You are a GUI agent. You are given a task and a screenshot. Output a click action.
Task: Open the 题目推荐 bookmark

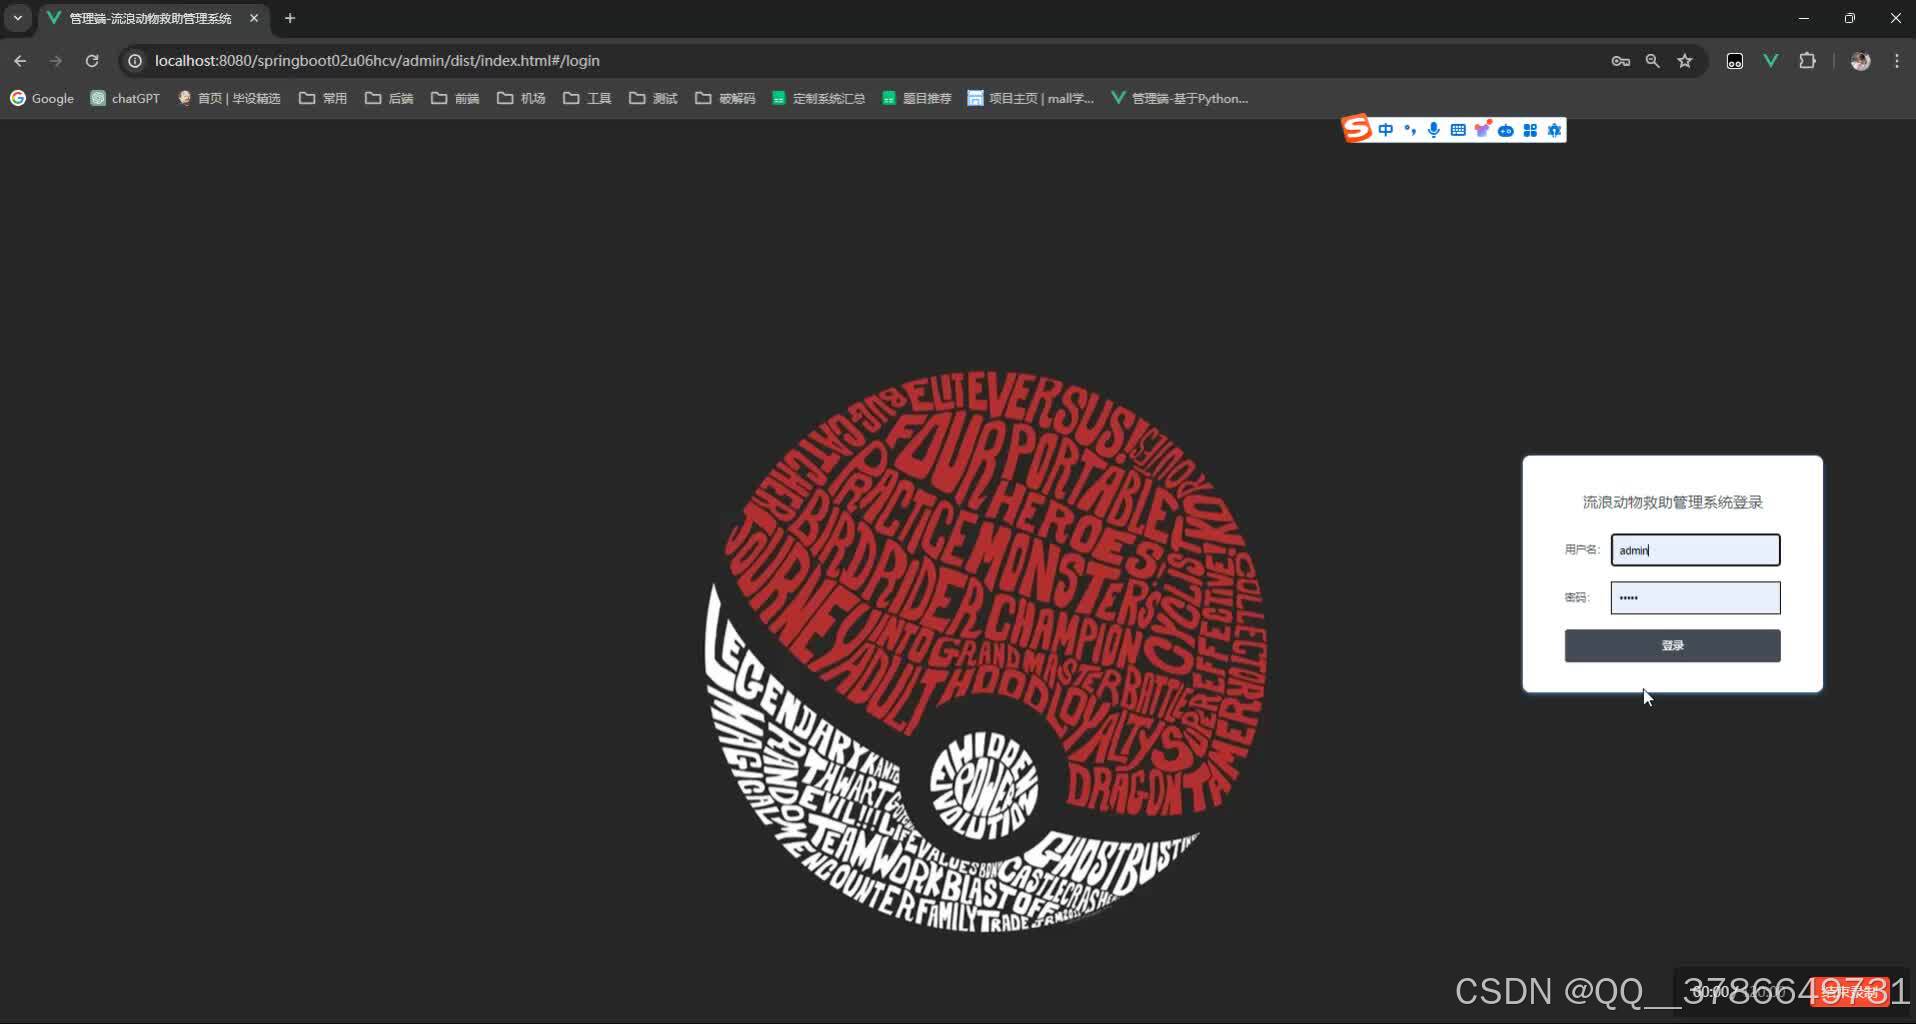coord(917,98)
